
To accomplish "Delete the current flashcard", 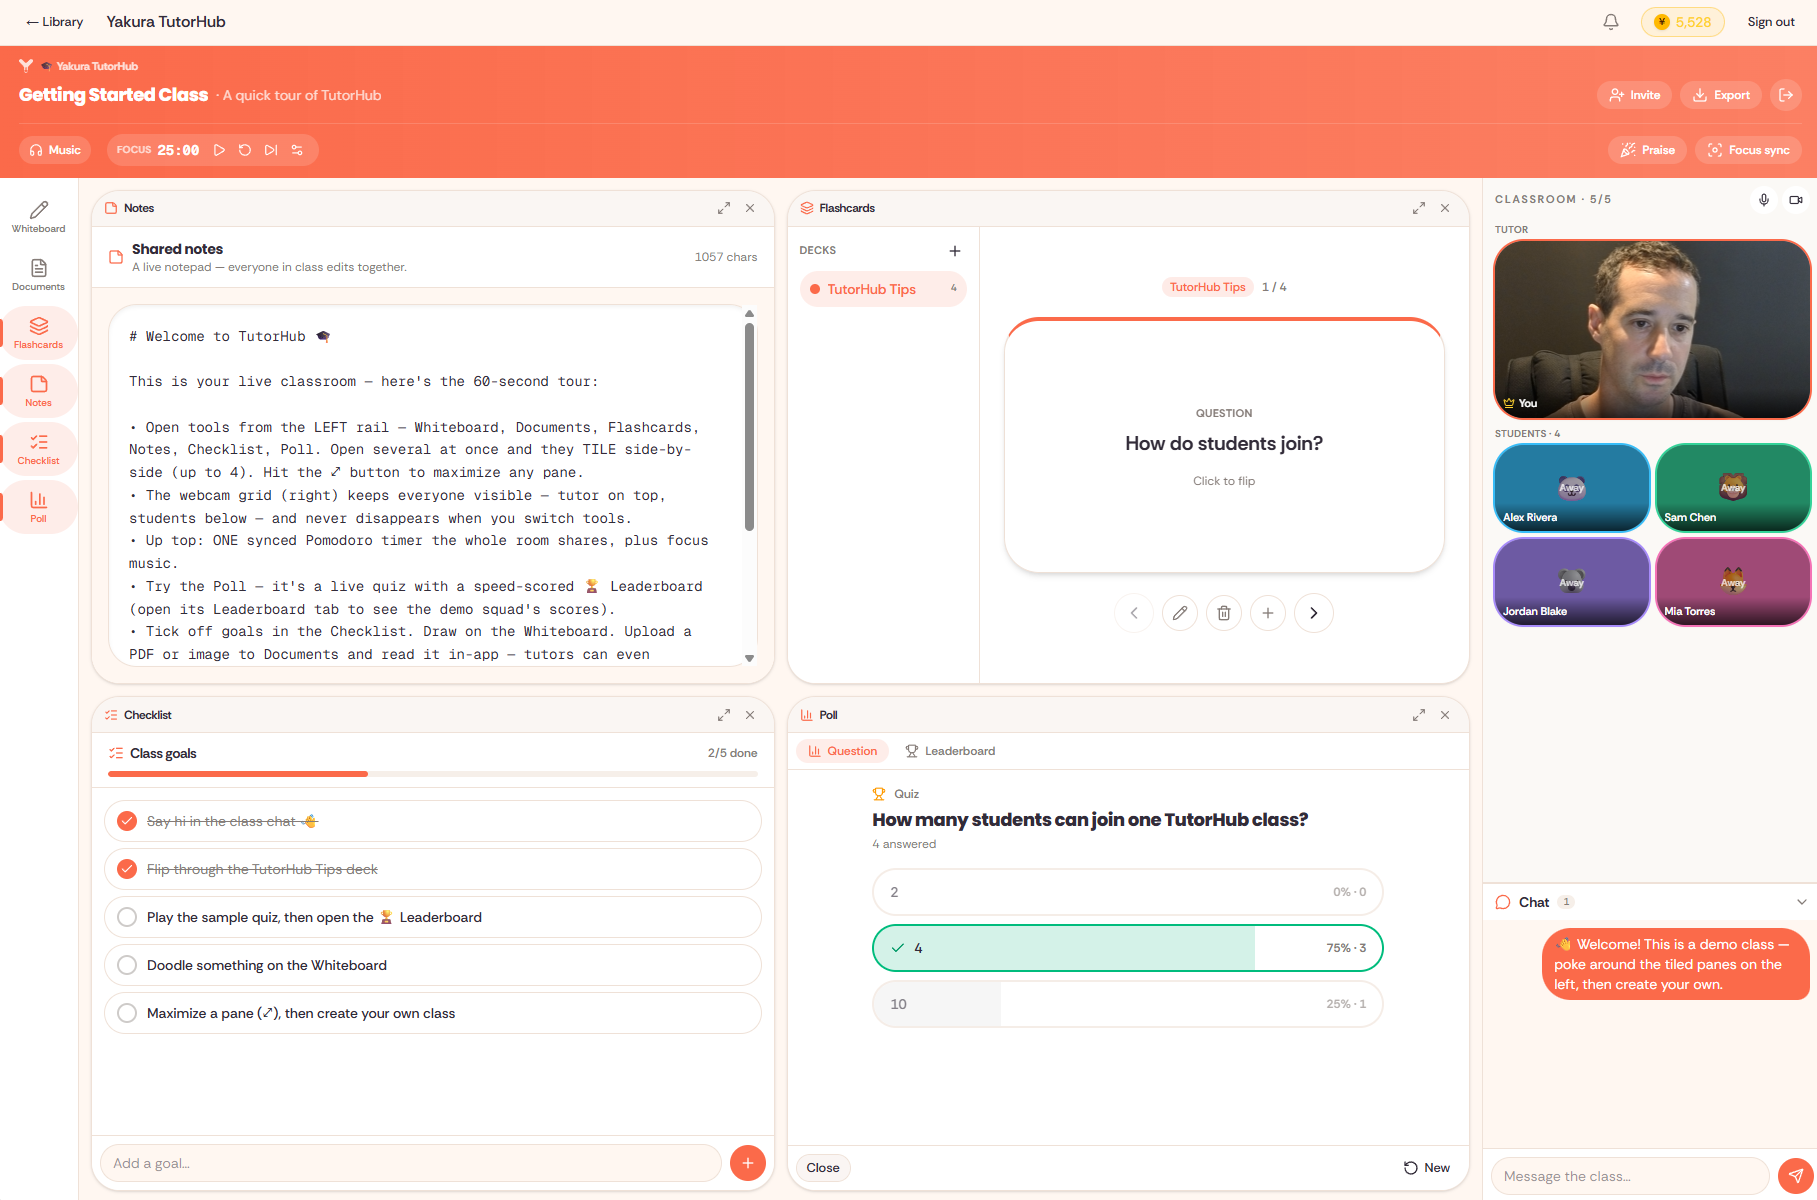I will [1224, 613].
